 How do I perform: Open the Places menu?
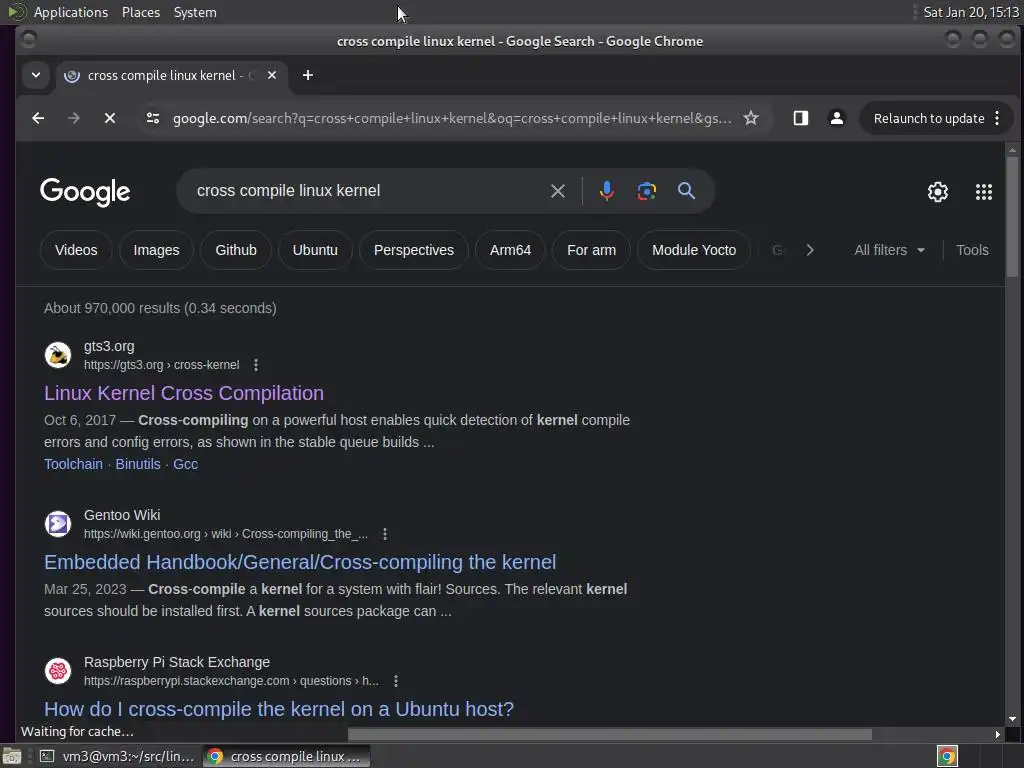click(x=140, y=12)
